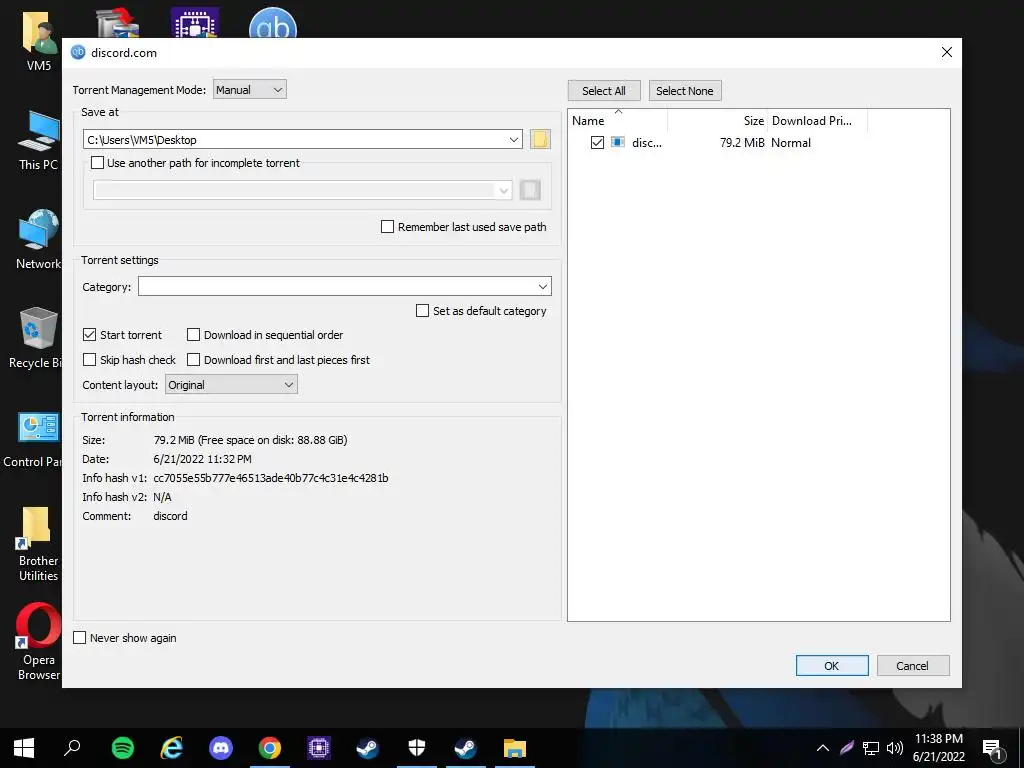Open Google Chrome from the taskbar

(270, 748)
